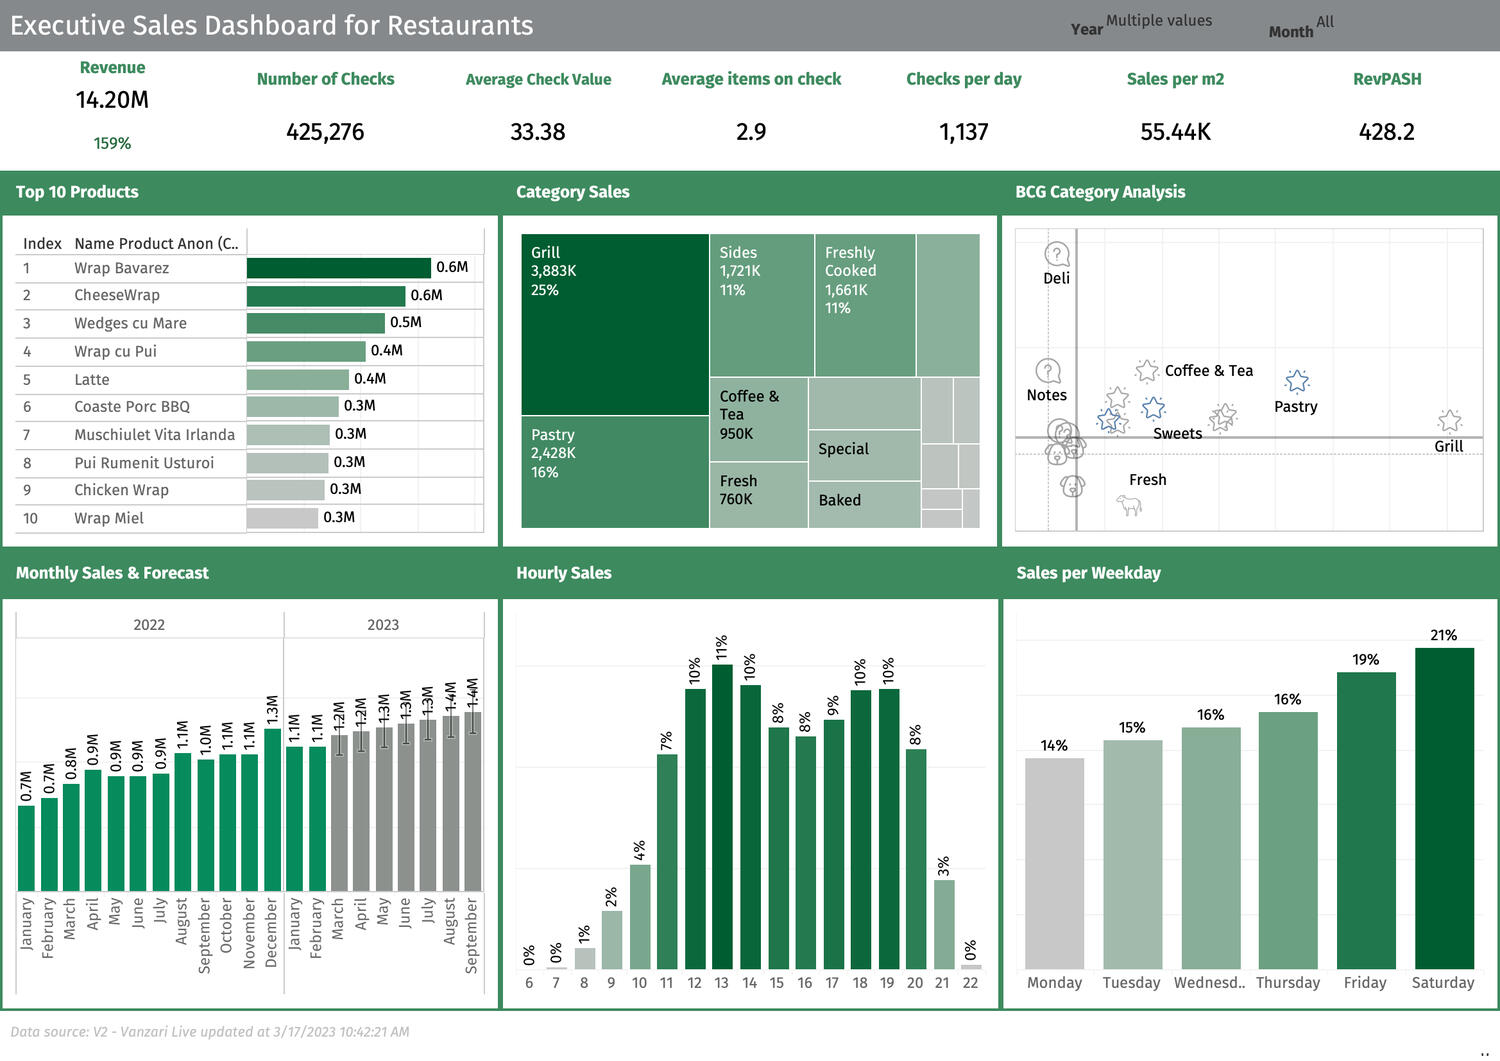The width and height of the screenshot is (1500, 1061).
Task: Click the Notes question-mark bubble icon
Action: coord(1047,371)
